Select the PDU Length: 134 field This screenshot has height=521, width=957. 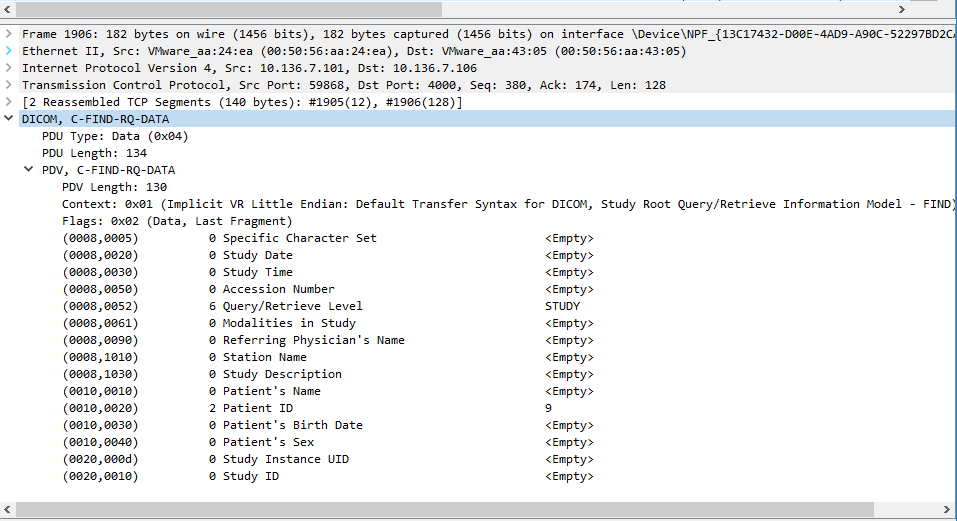(x=94, y=153)
